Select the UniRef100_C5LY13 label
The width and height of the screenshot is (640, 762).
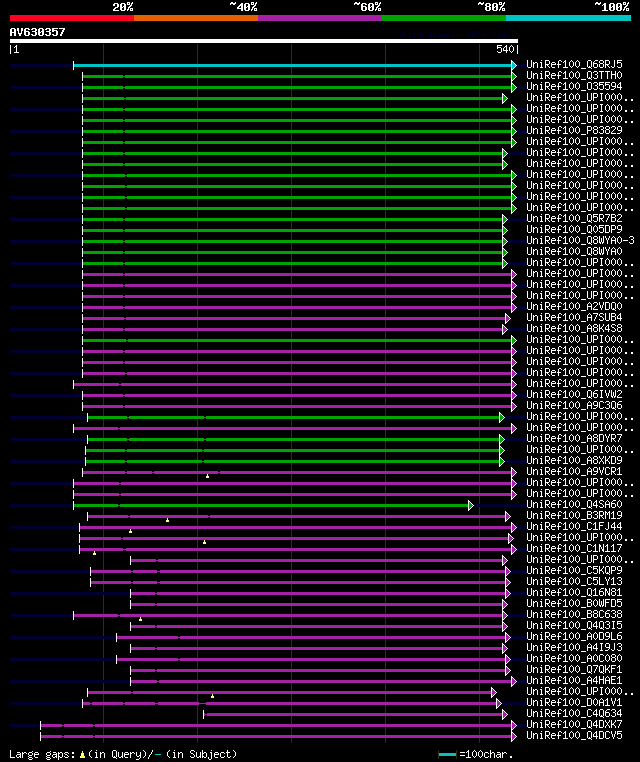[x=574, y=581]
